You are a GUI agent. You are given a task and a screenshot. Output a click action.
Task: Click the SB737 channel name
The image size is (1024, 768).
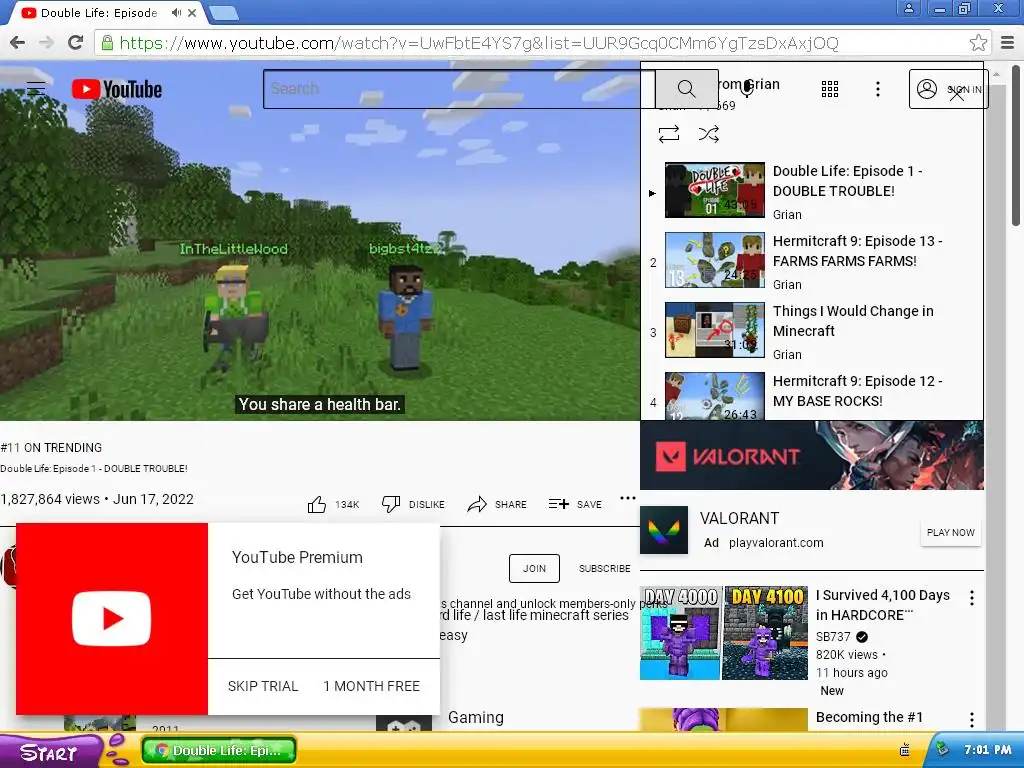click(833, 636)
